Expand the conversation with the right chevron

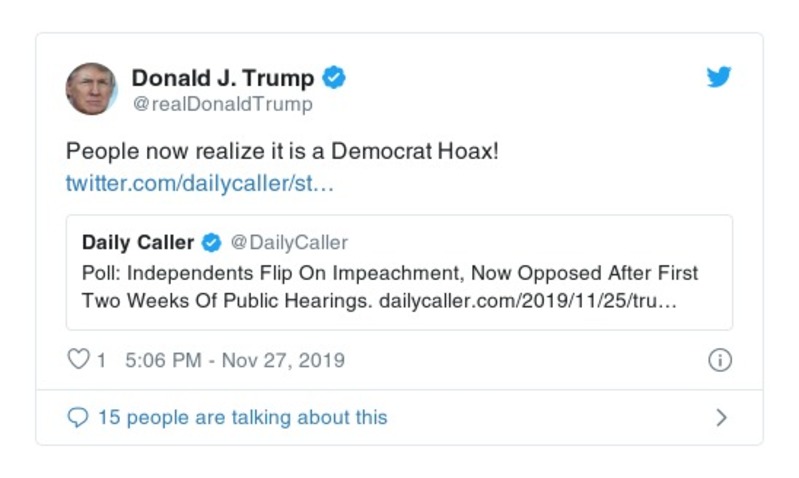coord(721,418)
